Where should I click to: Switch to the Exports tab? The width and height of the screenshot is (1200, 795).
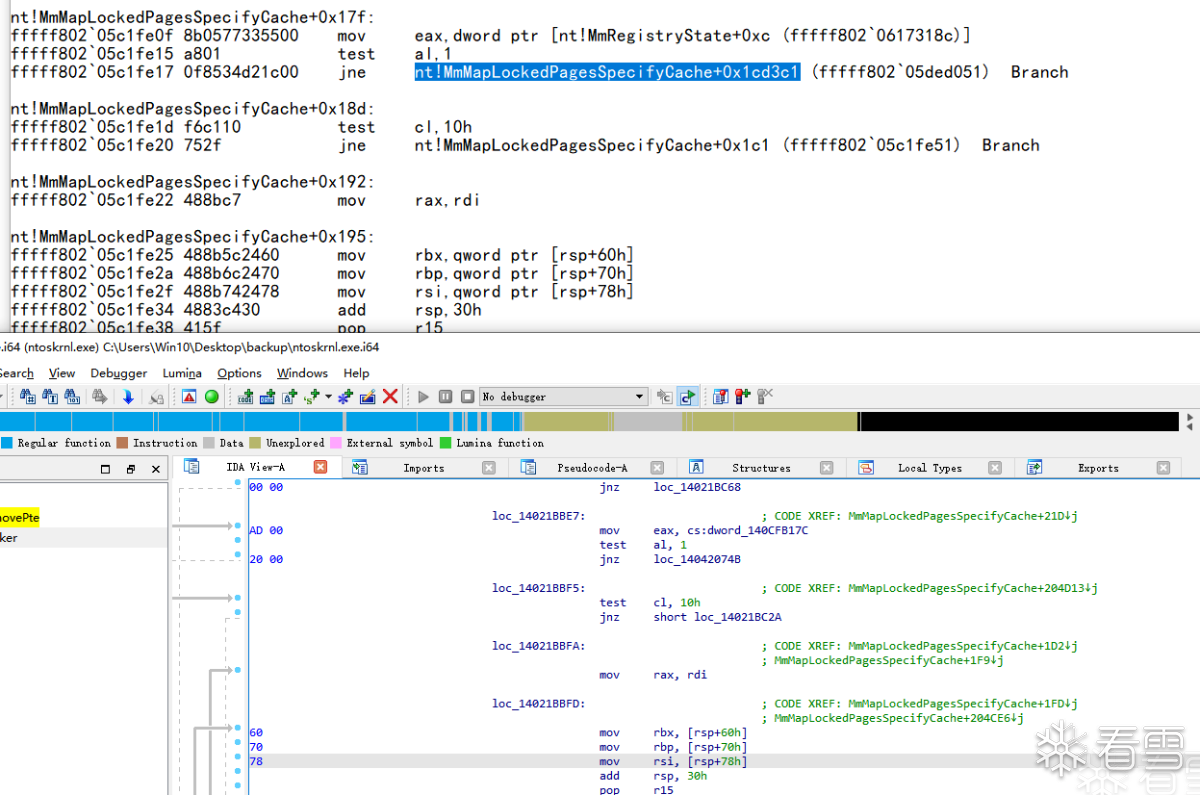click(x=1098, y=467)
